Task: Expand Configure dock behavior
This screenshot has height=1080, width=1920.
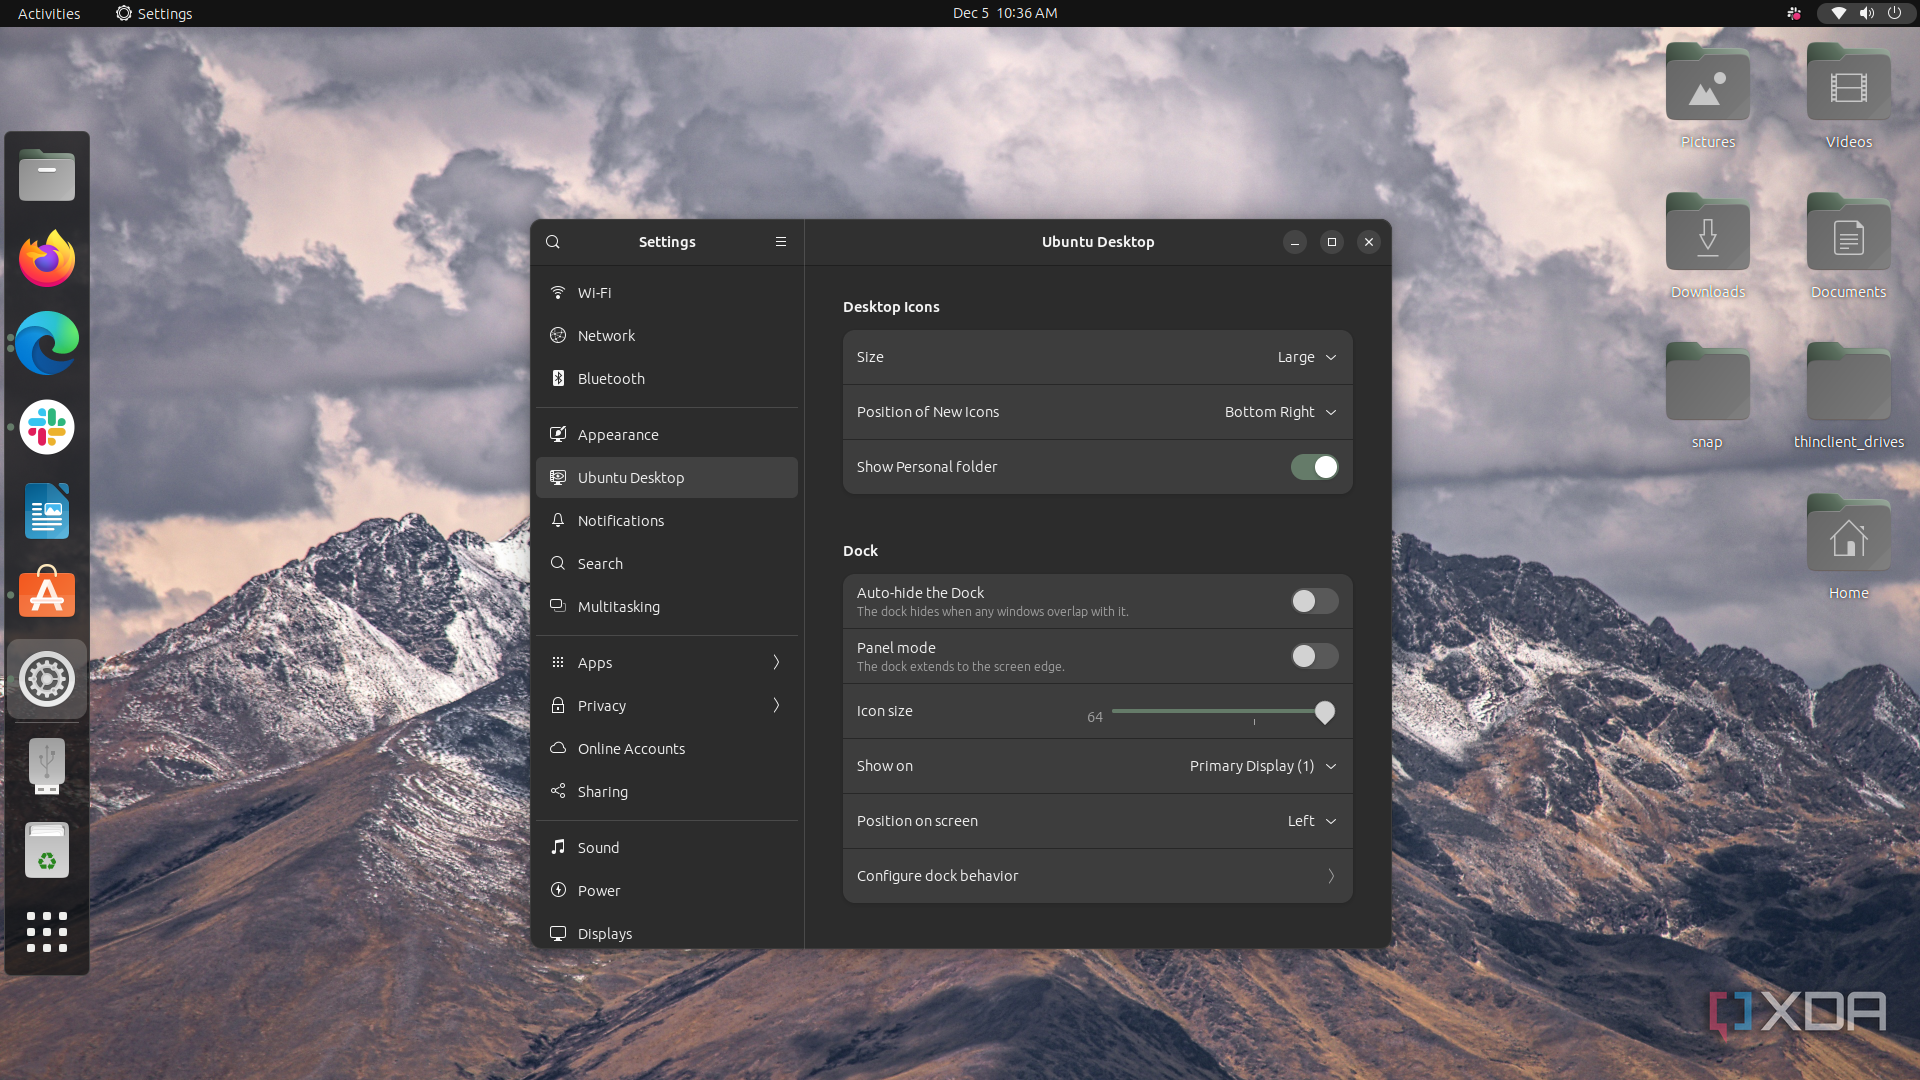Action: (x=1097, y=876)
